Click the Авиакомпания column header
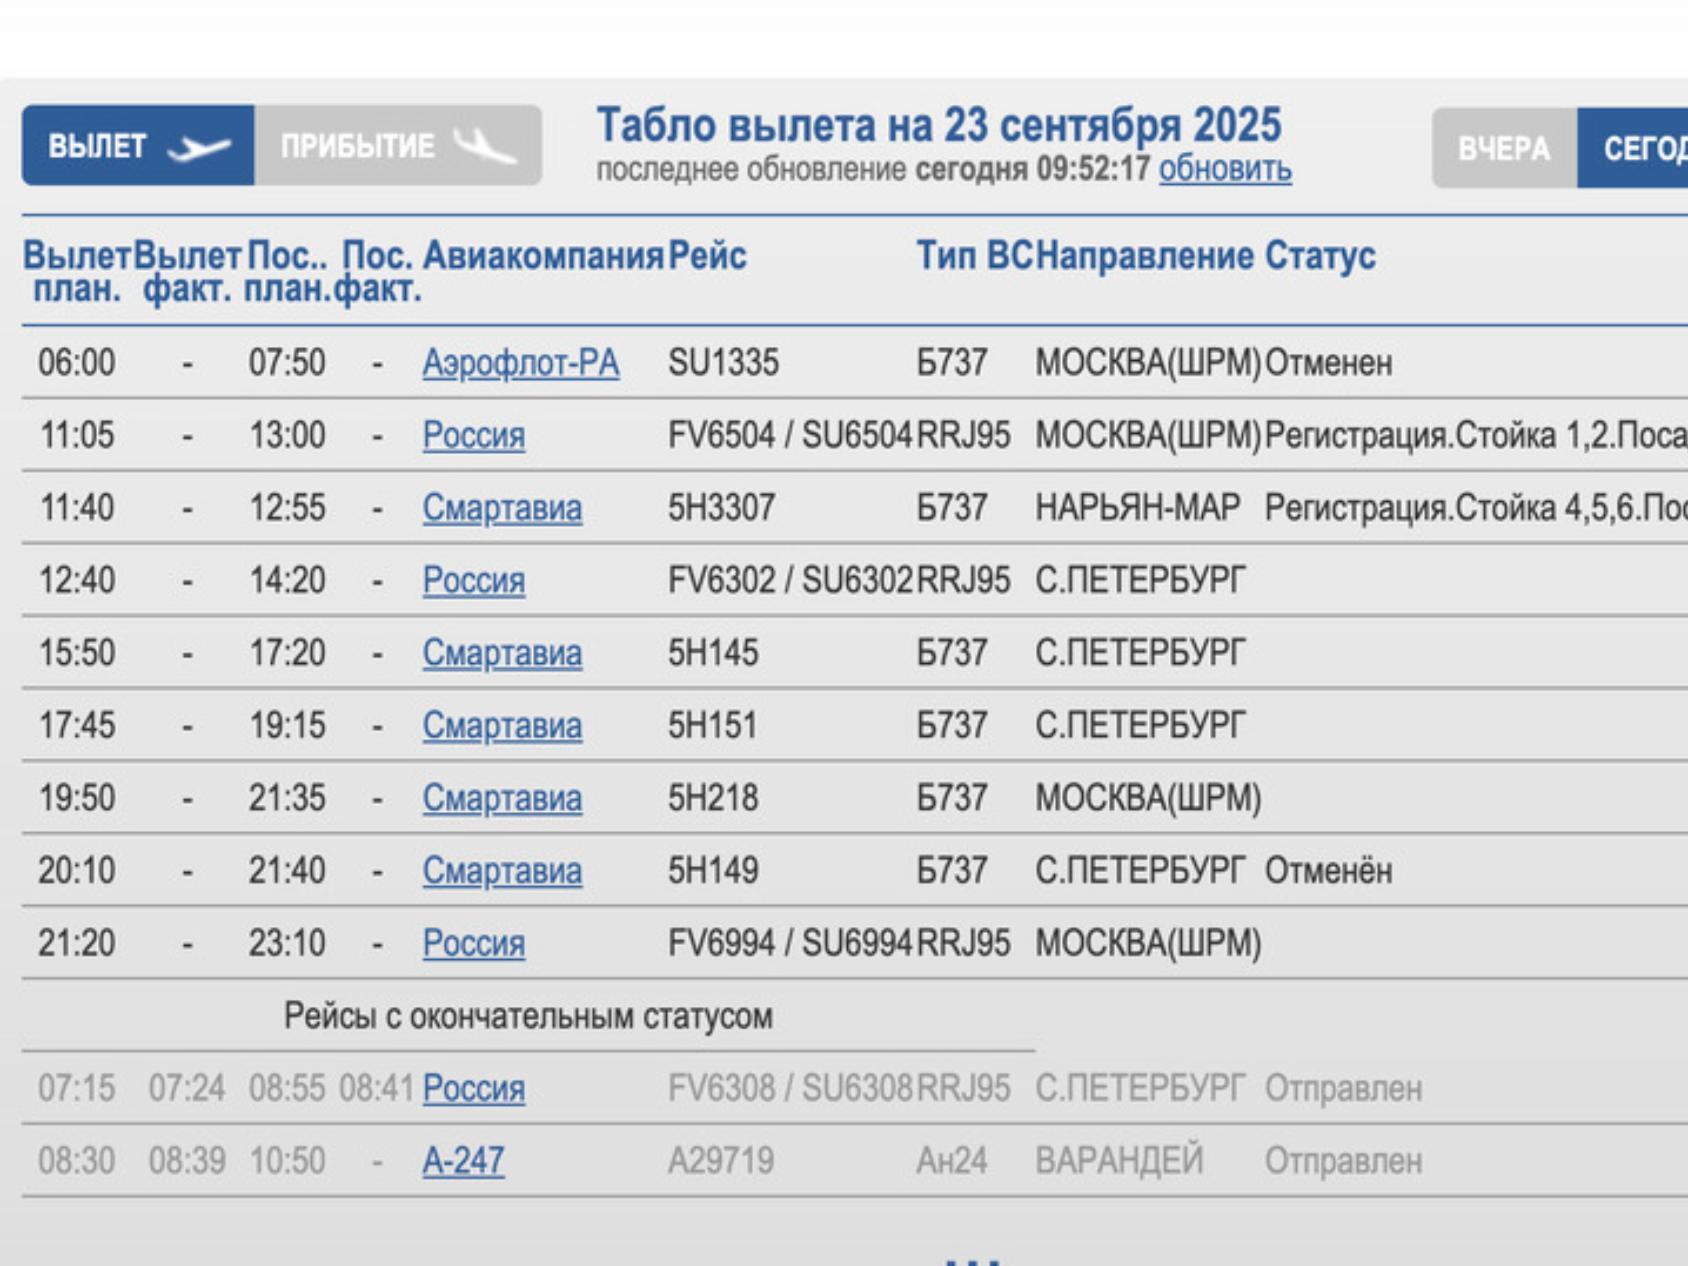This screenshot has width=1688, height=1266. (x=542, y=256)
